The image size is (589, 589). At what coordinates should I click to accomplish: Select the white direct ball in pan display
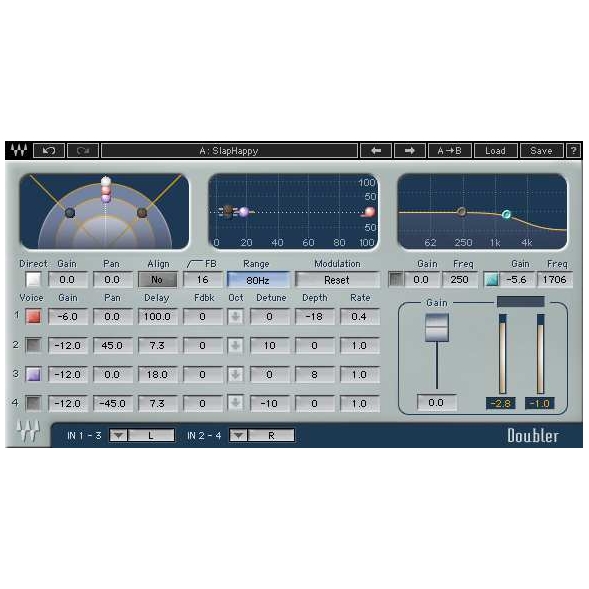[x=106, y=181]
